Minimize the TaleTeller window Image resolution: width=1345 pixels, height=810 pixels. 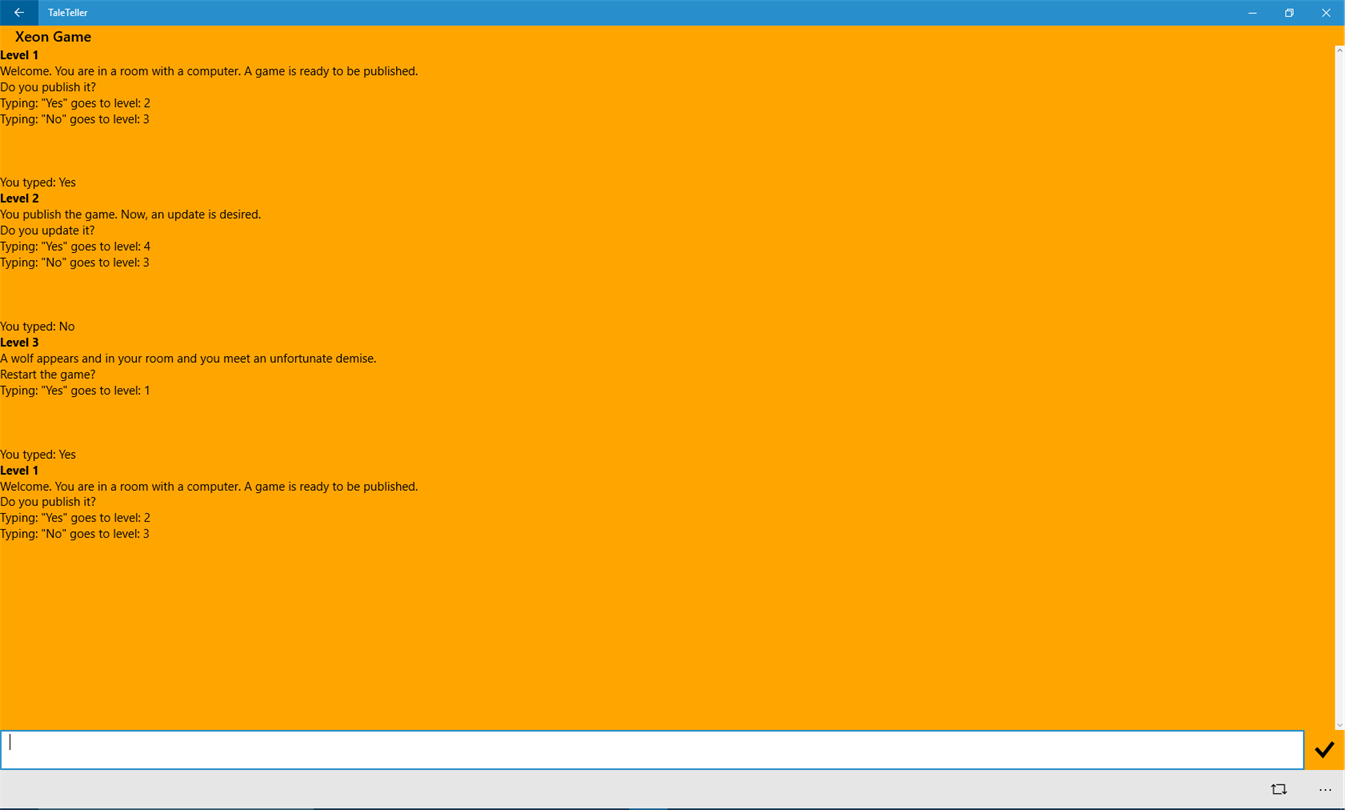[x=1252, y=13]
